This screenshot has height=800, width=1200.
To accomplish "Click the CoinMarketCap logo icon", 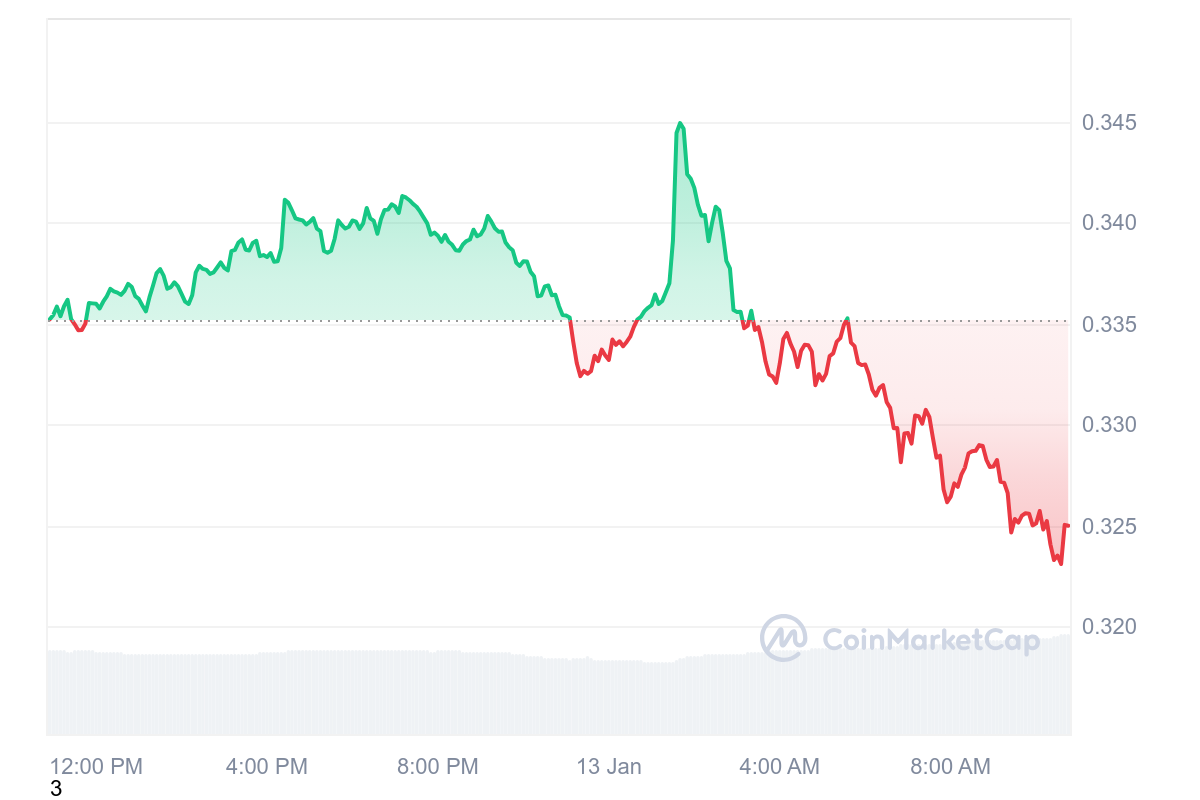I will 783,638.
